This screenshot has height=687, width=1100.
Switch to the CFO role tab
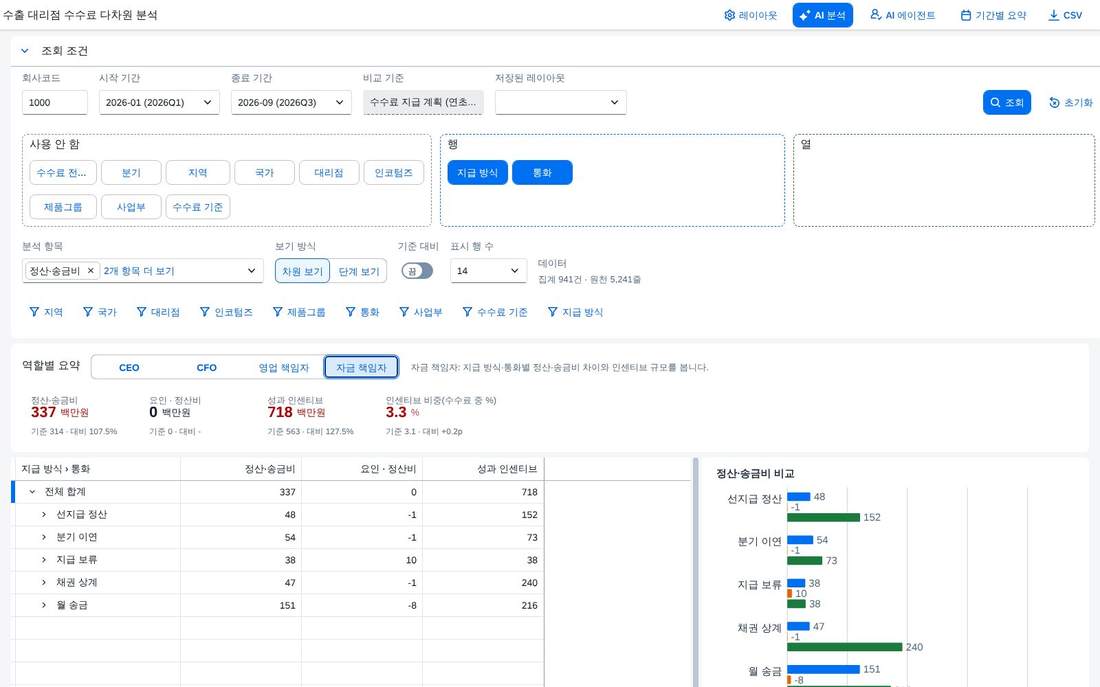coord(206,368)
